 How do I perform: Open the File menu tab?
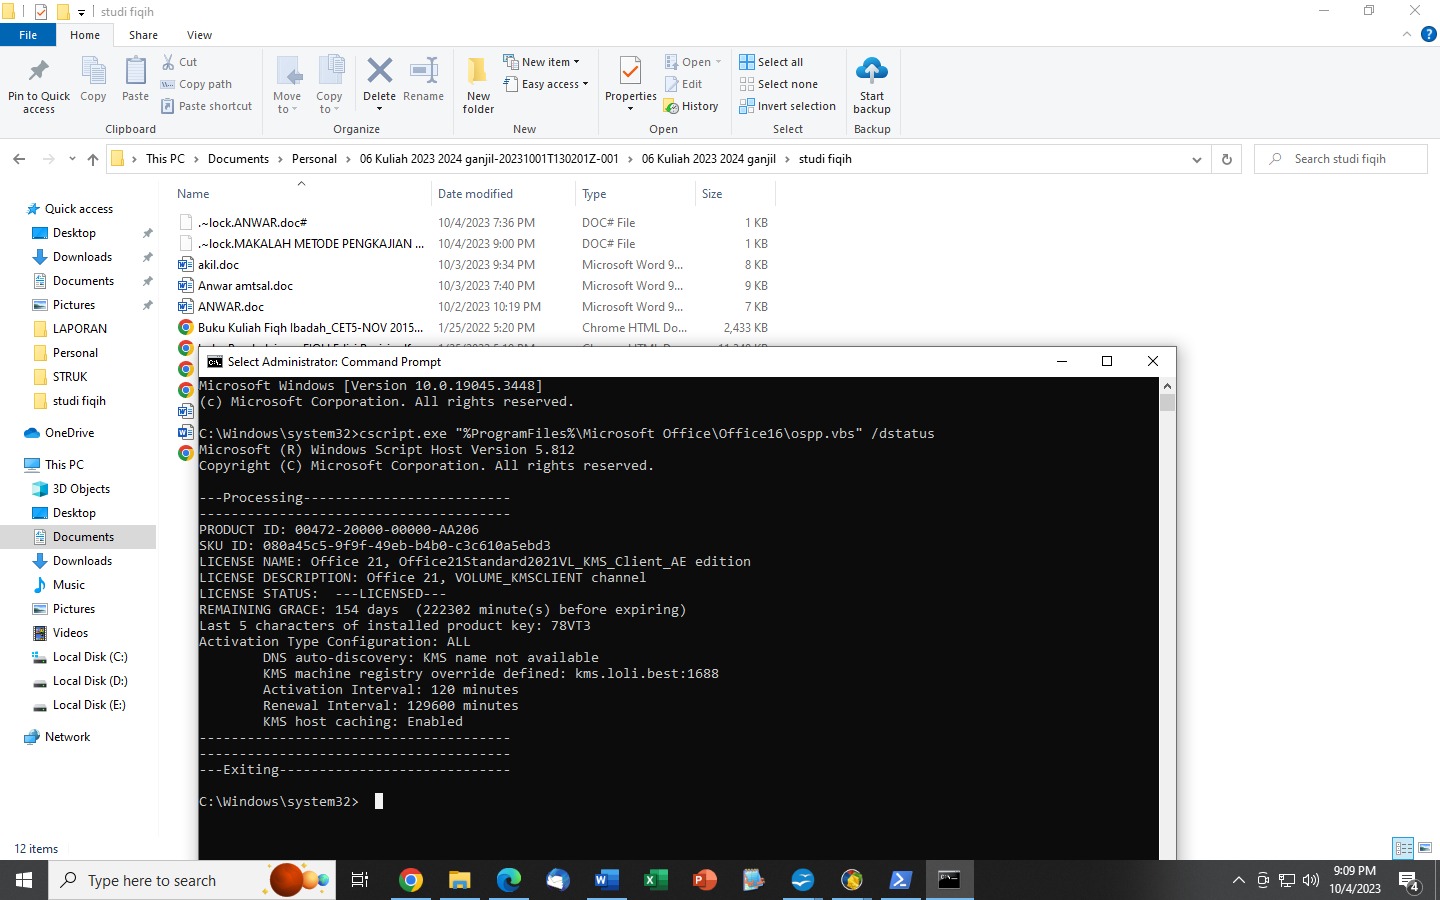(28, 35)
